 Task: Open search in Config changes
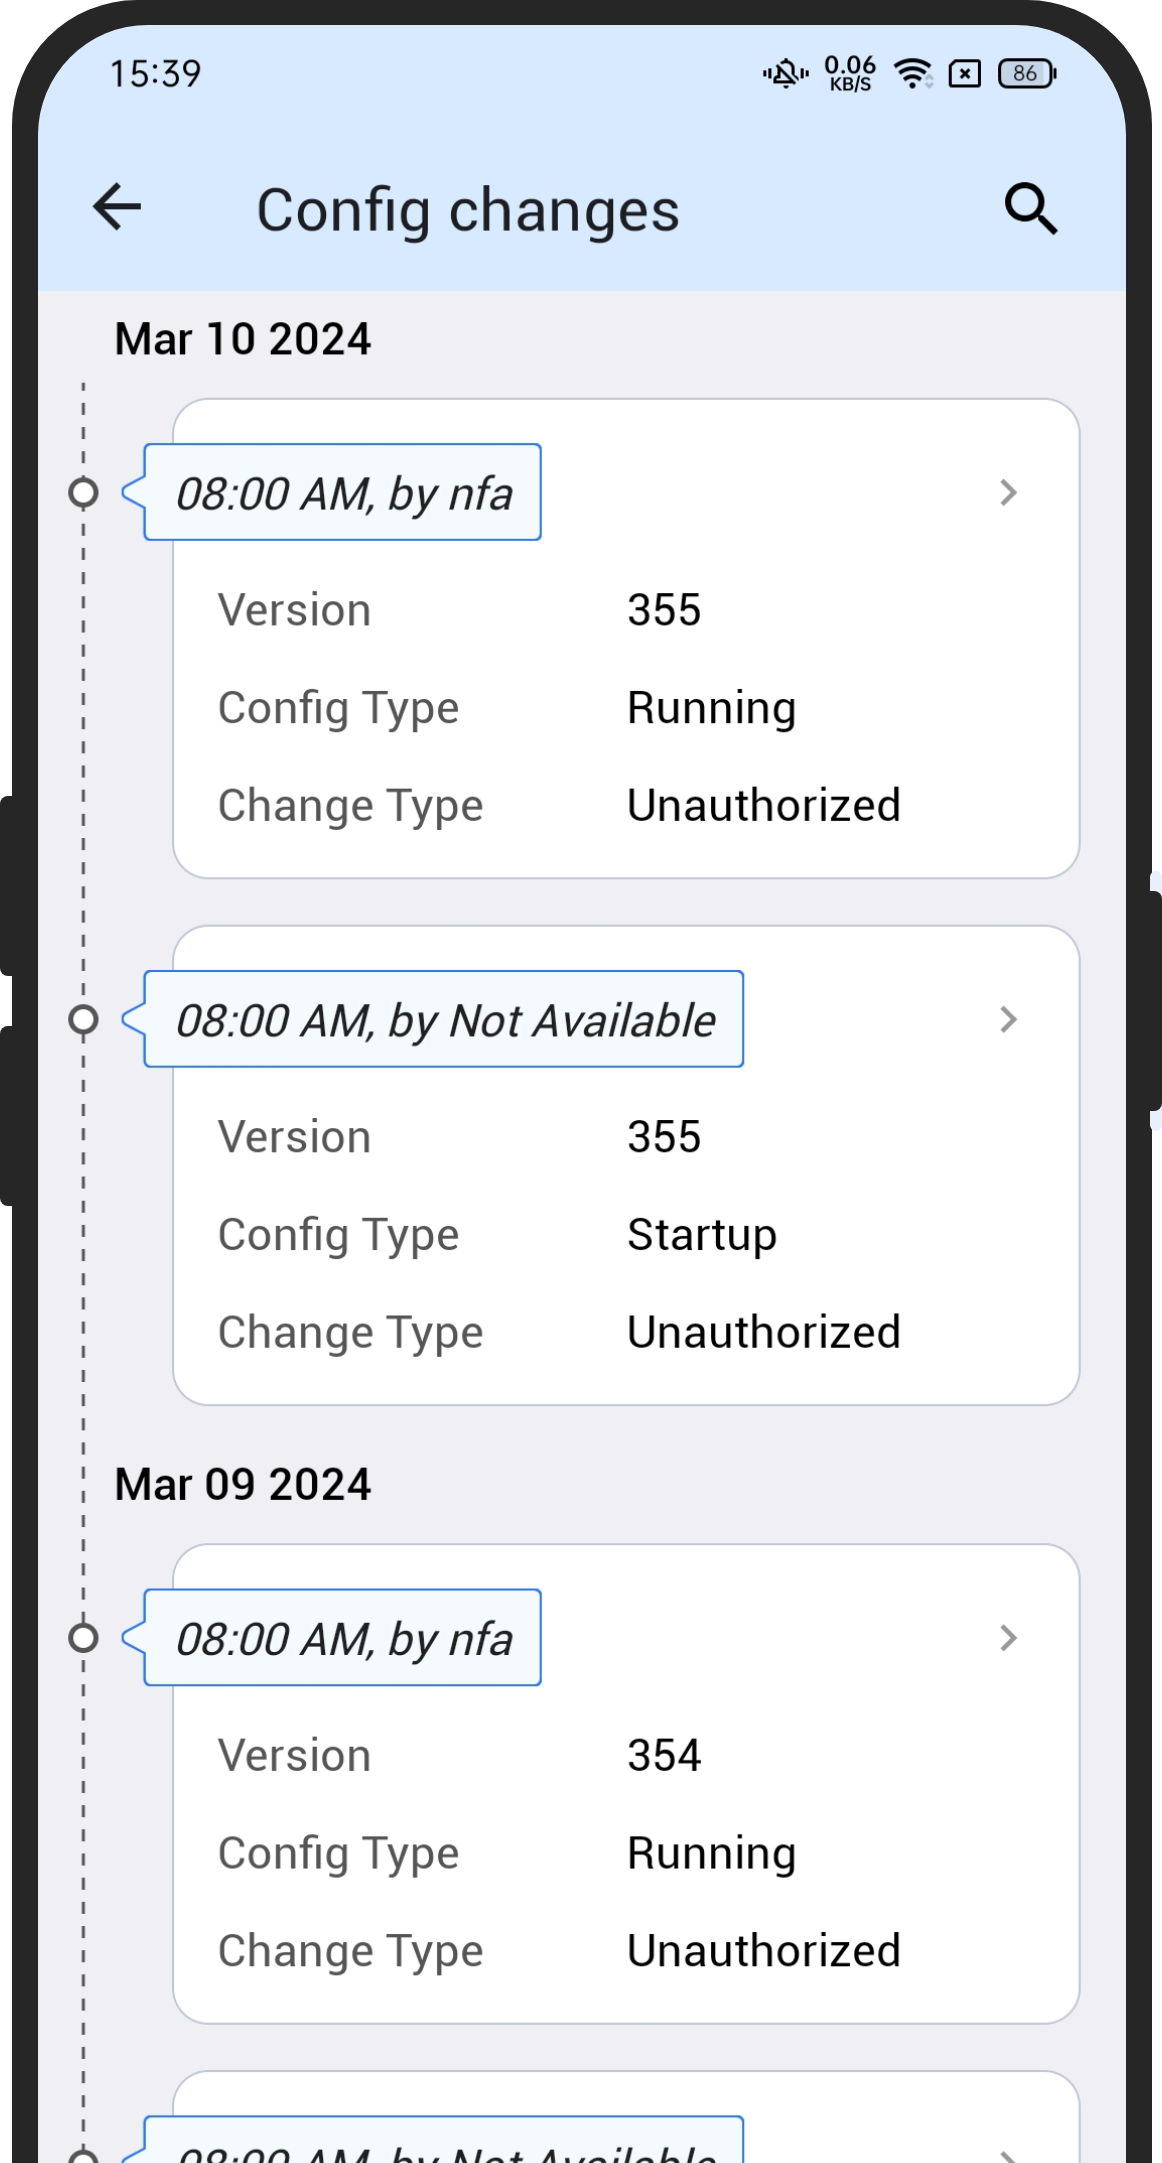click(1030, 209)
